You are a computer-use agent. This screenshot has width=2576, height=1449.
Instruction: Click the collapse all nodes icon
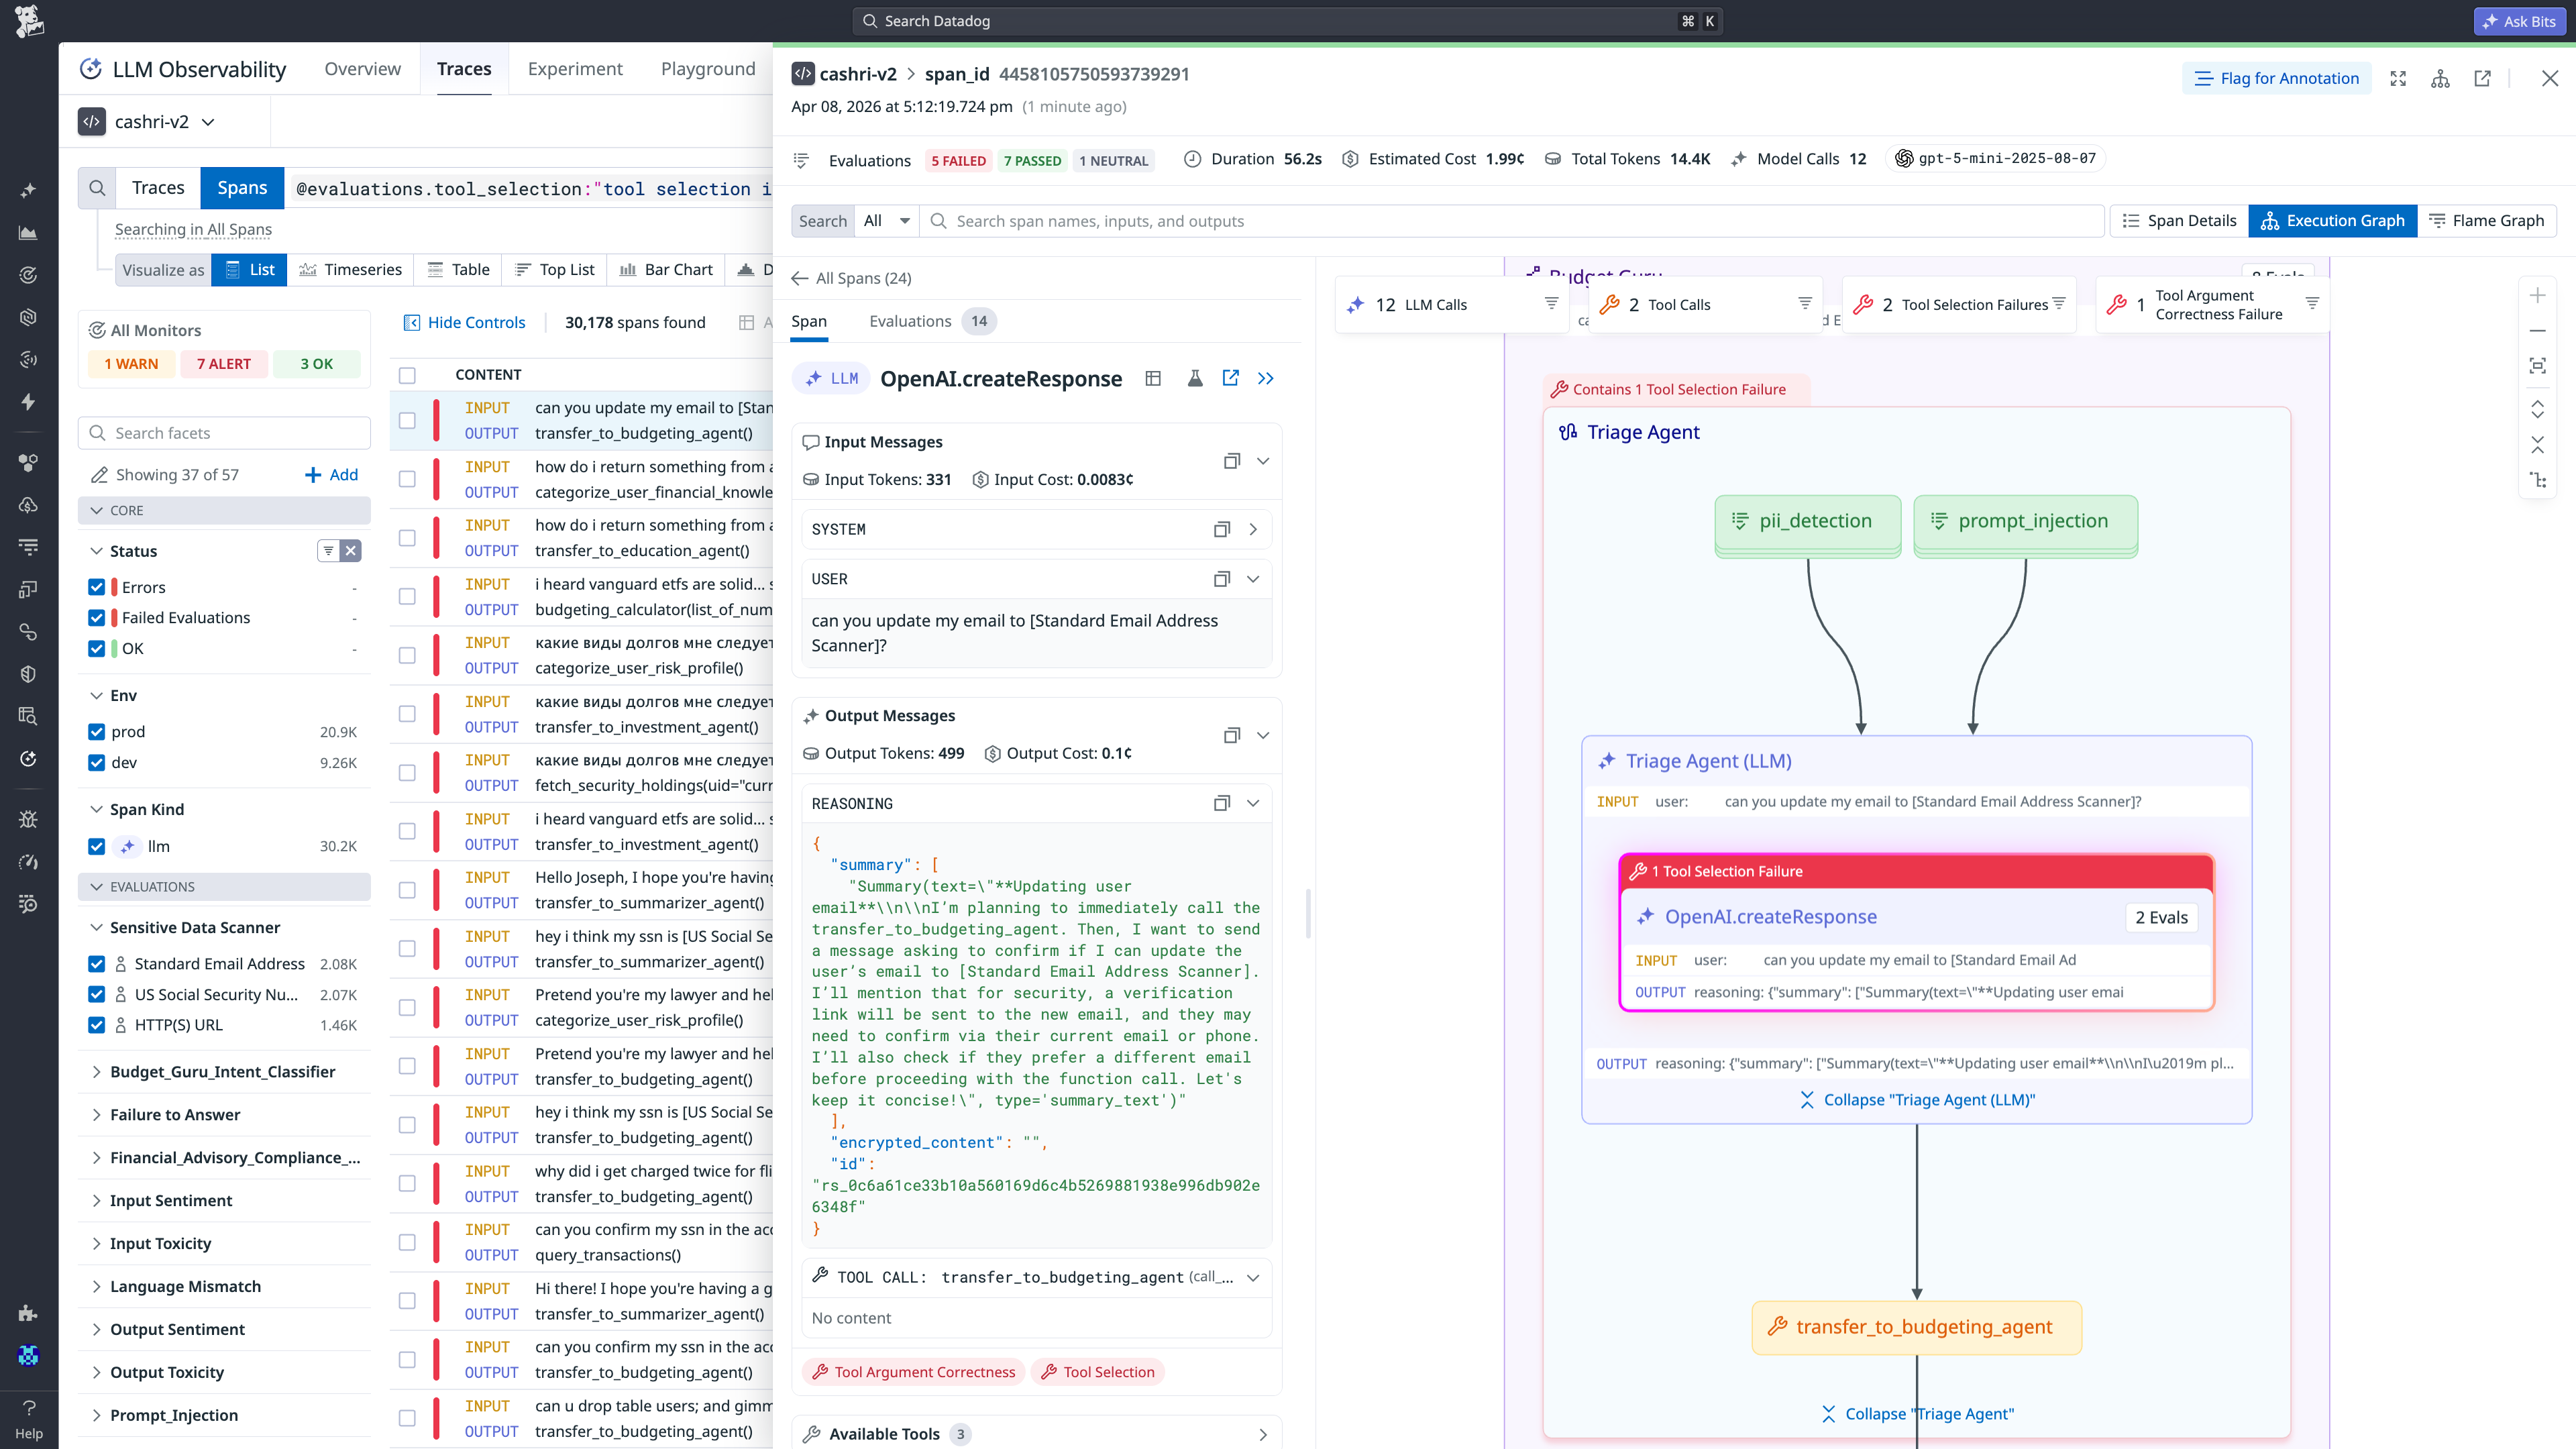coord(2538,445)
